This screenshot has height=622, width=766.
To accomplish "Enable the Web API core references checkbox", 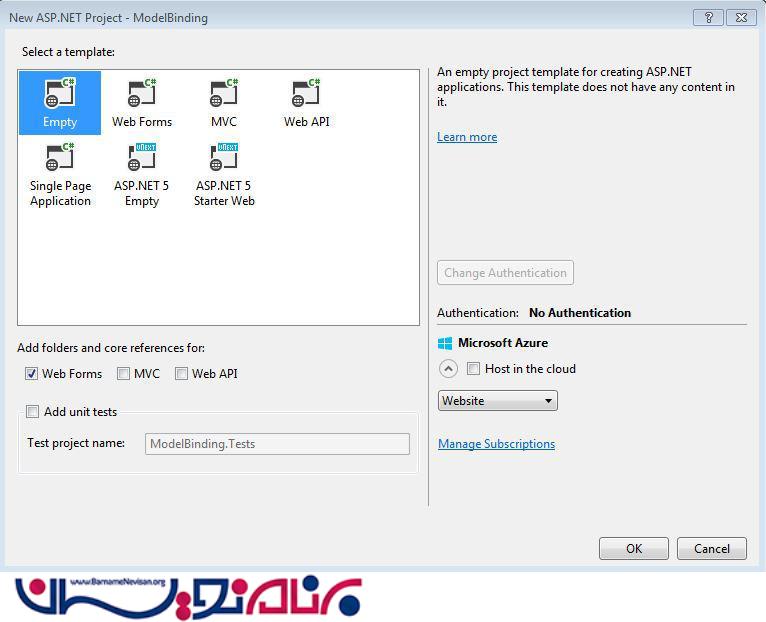I will (181, 374).
